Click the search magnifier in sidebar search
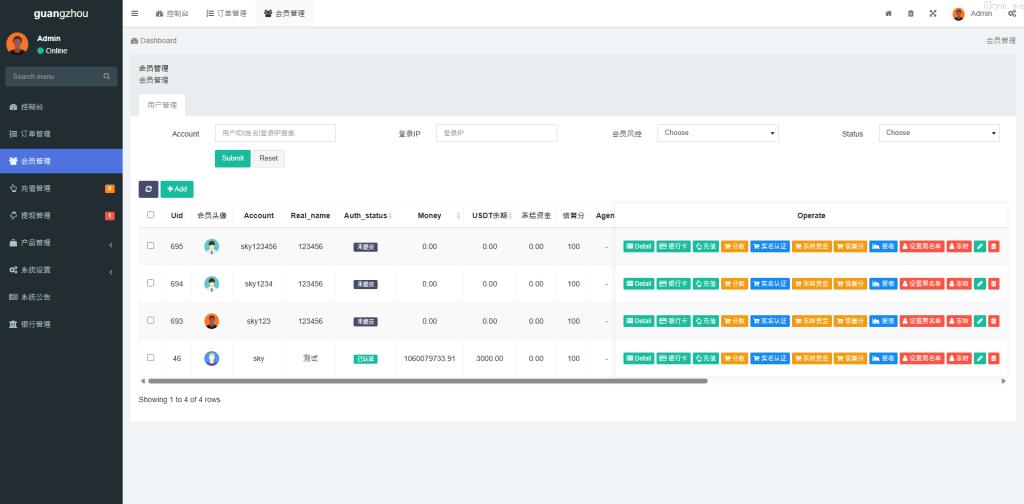 (107, 76)
